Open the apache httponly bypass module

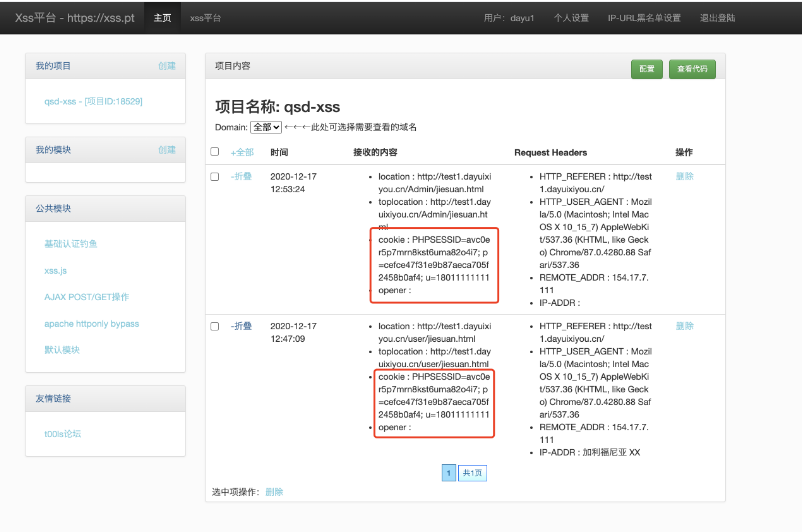point(92,324)
